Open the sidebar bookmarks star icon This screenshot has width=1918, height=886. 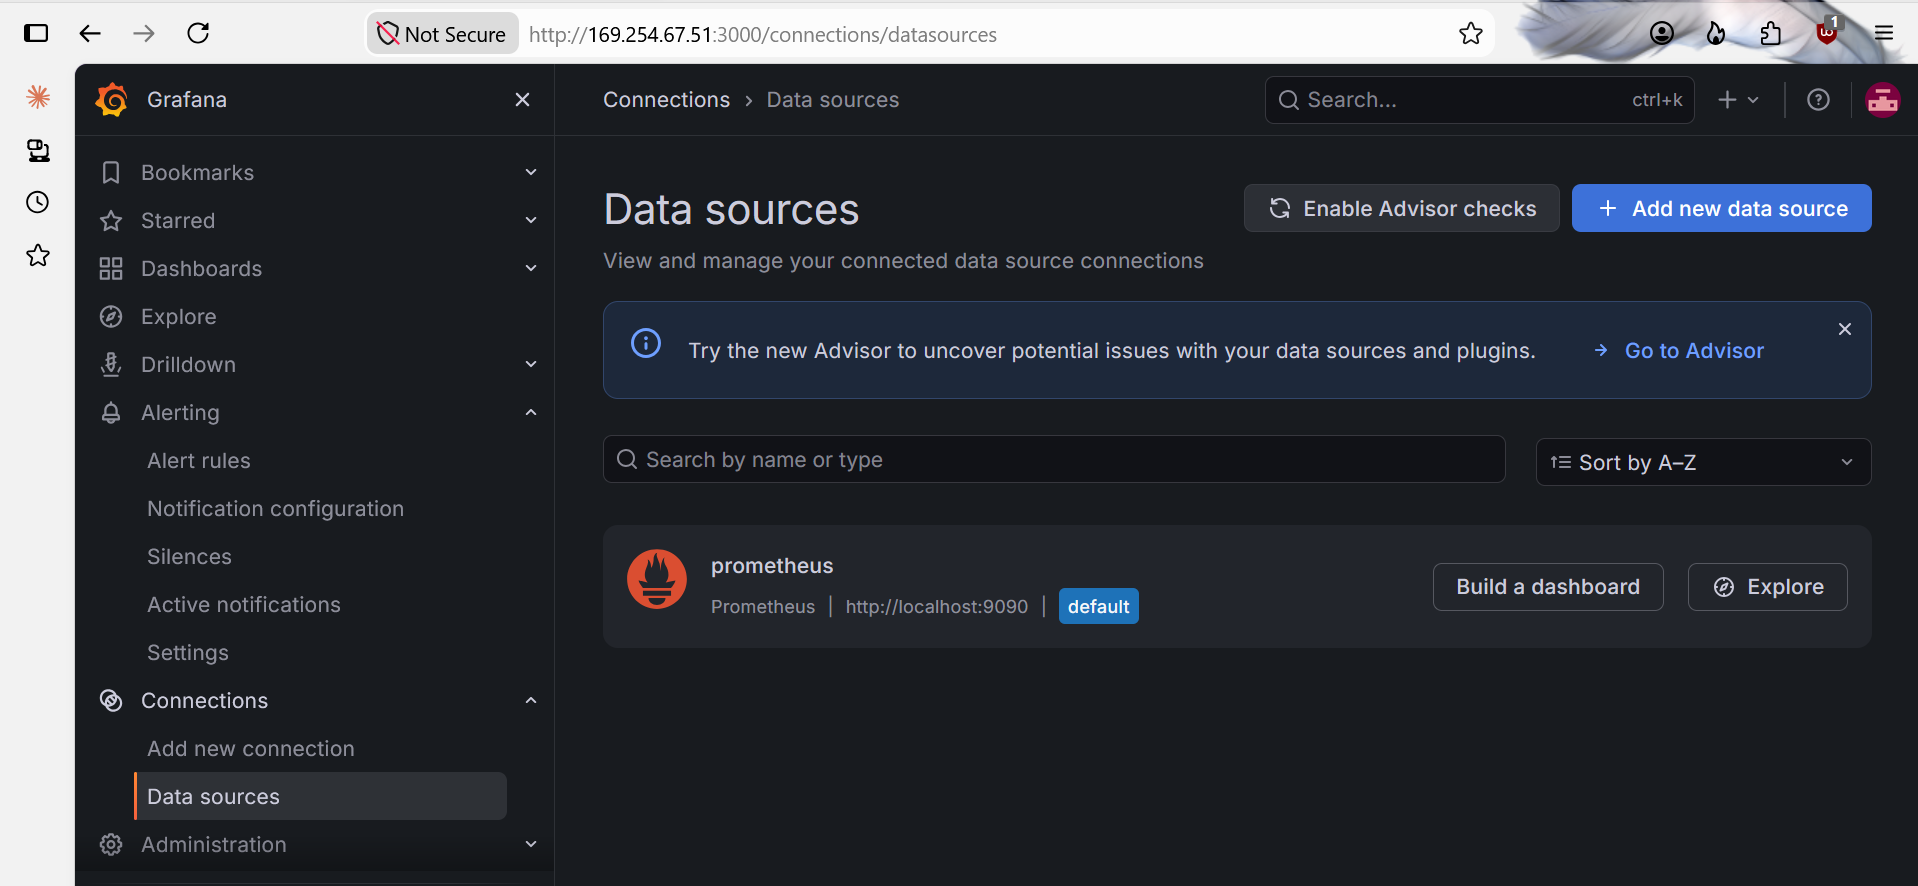tap(38, 255)
